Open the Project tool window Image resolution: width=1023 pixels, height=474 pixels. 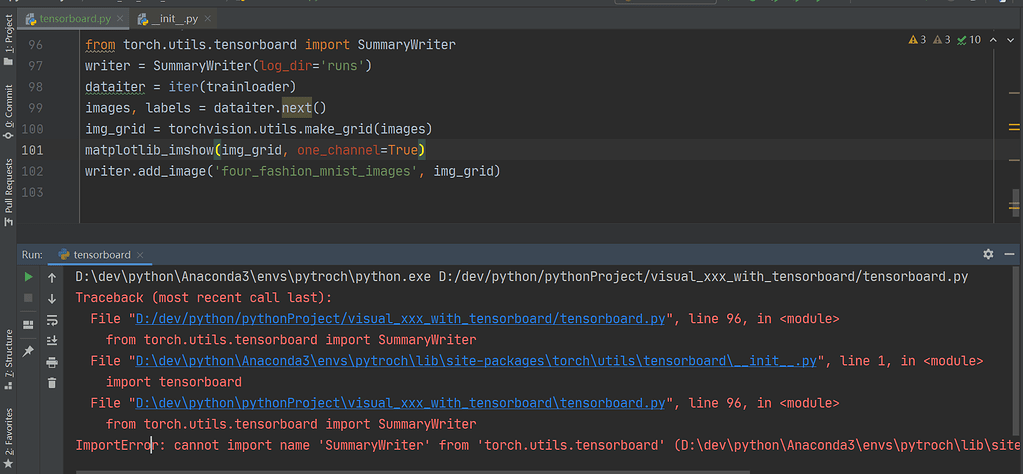click(8, 39)
